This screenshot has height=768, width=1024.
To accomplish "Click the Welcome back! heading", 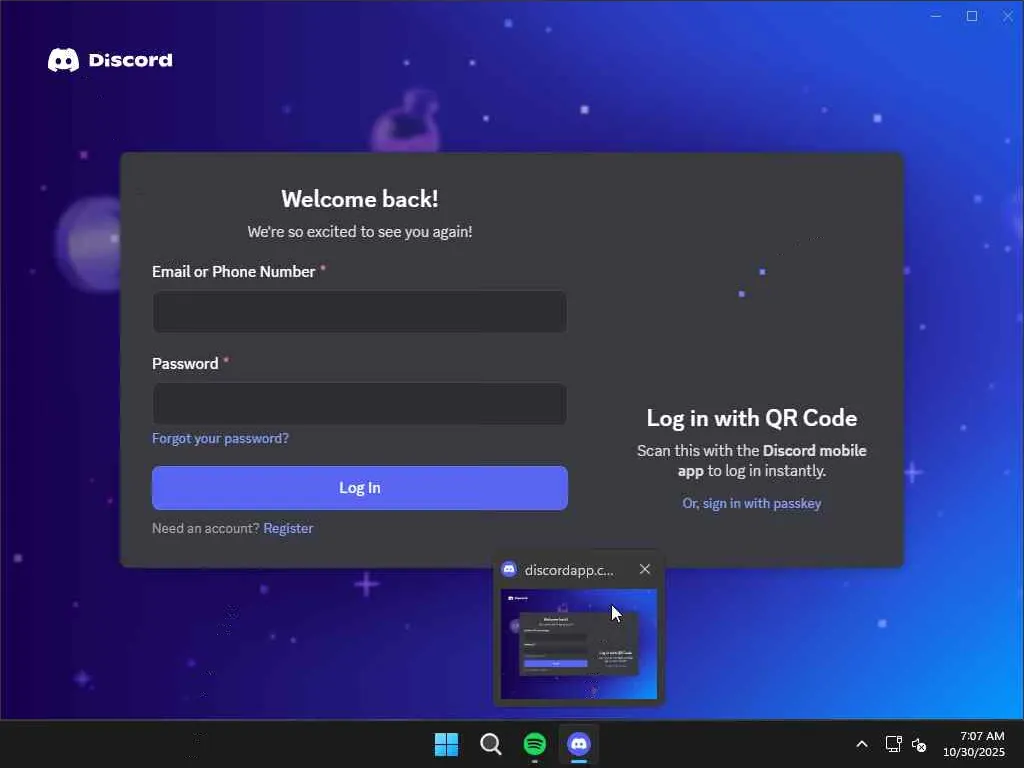I will [360, 199].
